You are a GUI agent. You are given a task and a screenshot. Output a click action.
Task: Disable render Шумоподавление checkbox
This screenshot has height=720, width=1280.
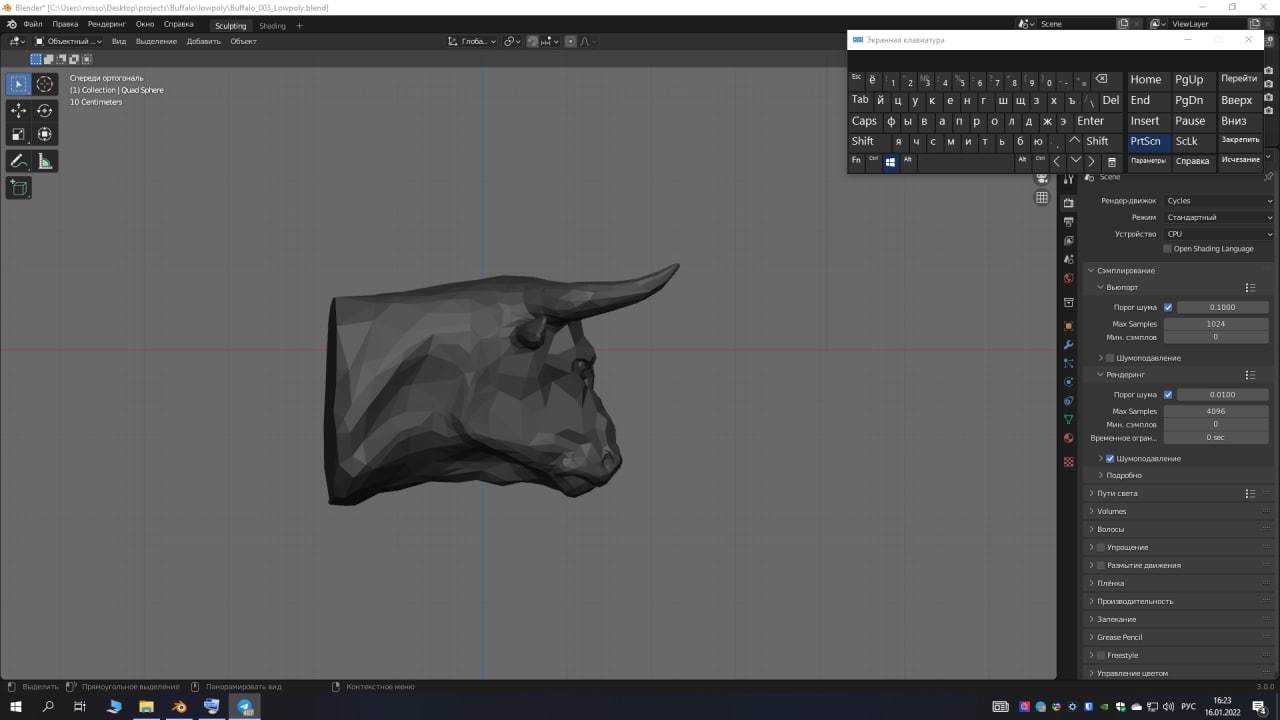1109,458
